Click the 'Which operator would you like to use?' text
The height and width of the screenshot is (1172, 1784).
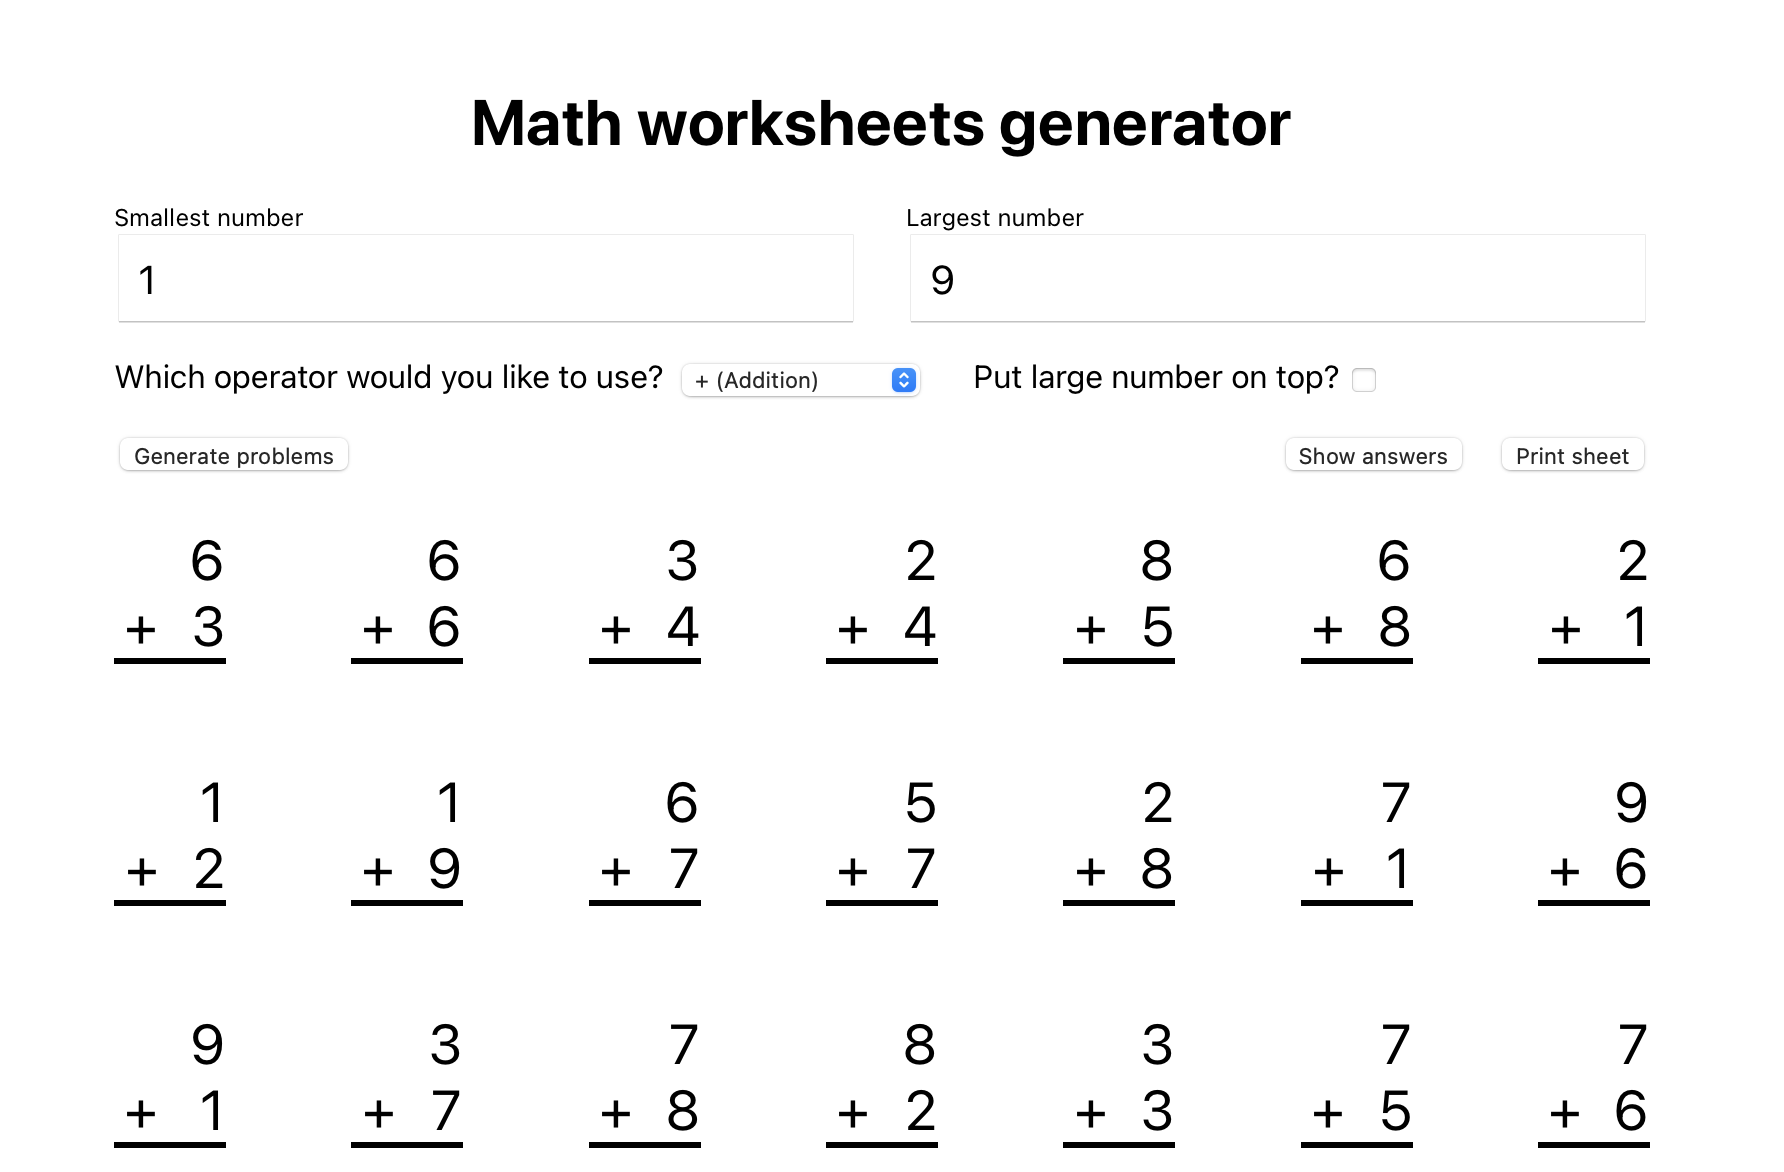pos(388,377)
